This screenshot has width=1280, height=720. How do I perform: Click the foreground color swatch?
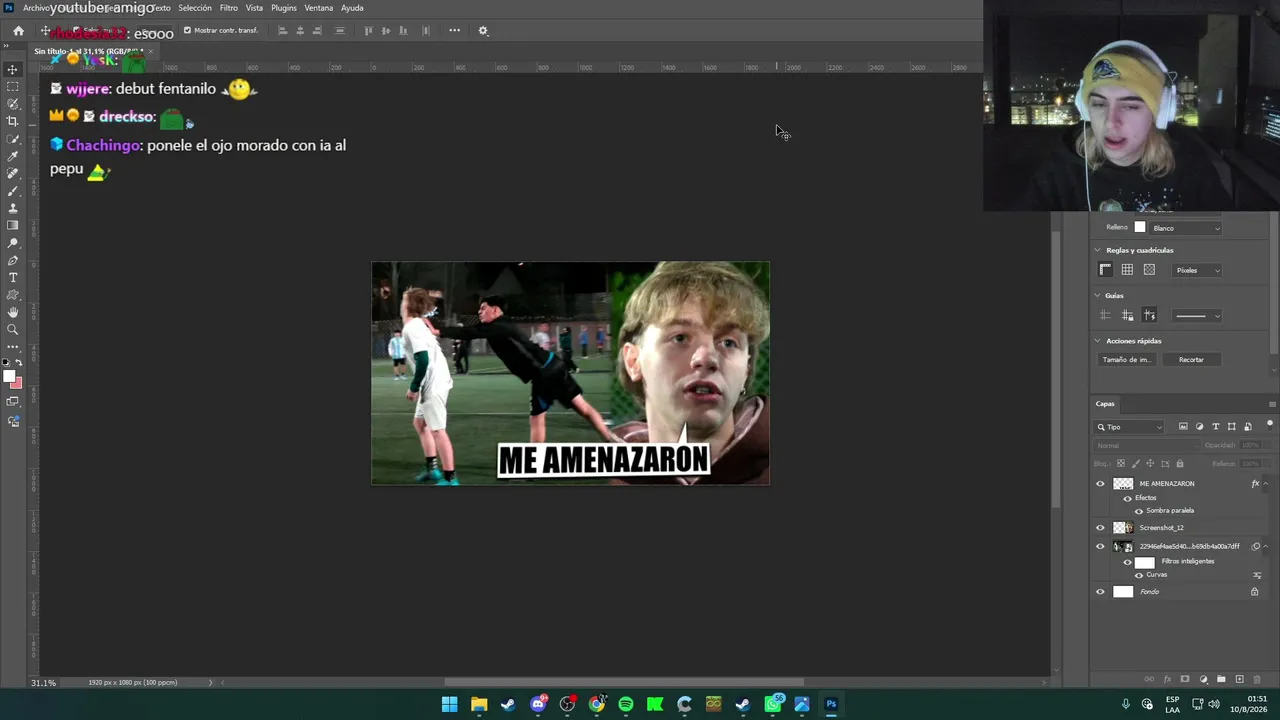pyautogui.click(x=9, y=377)
